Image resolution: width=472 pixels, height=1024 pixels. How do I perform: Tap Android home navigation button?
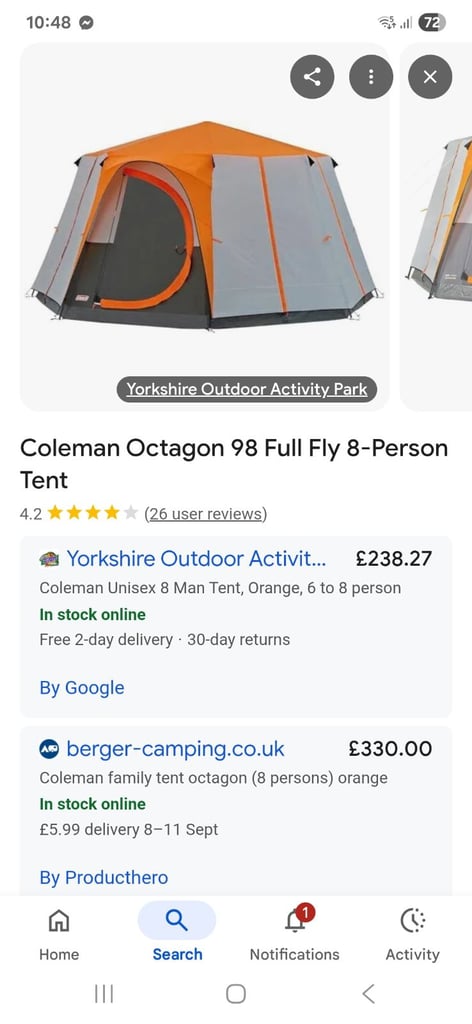pos(236,994)
